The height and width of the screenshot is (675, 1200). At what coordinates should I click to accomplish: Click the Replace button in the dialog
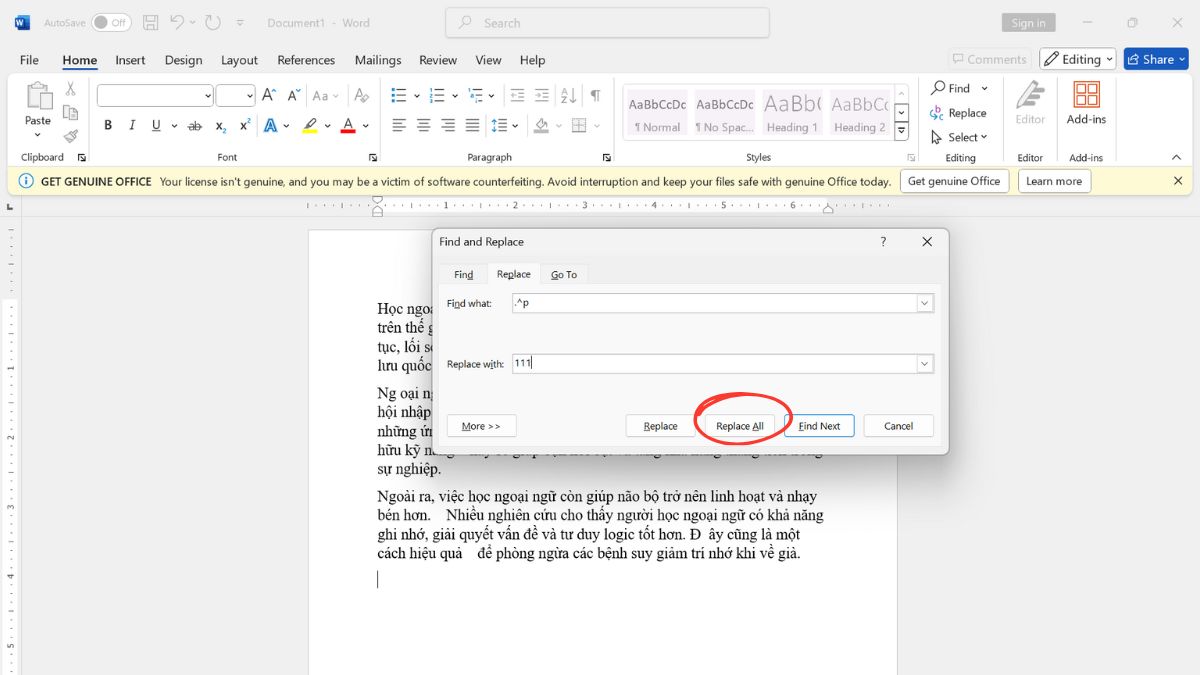[660, 426]
